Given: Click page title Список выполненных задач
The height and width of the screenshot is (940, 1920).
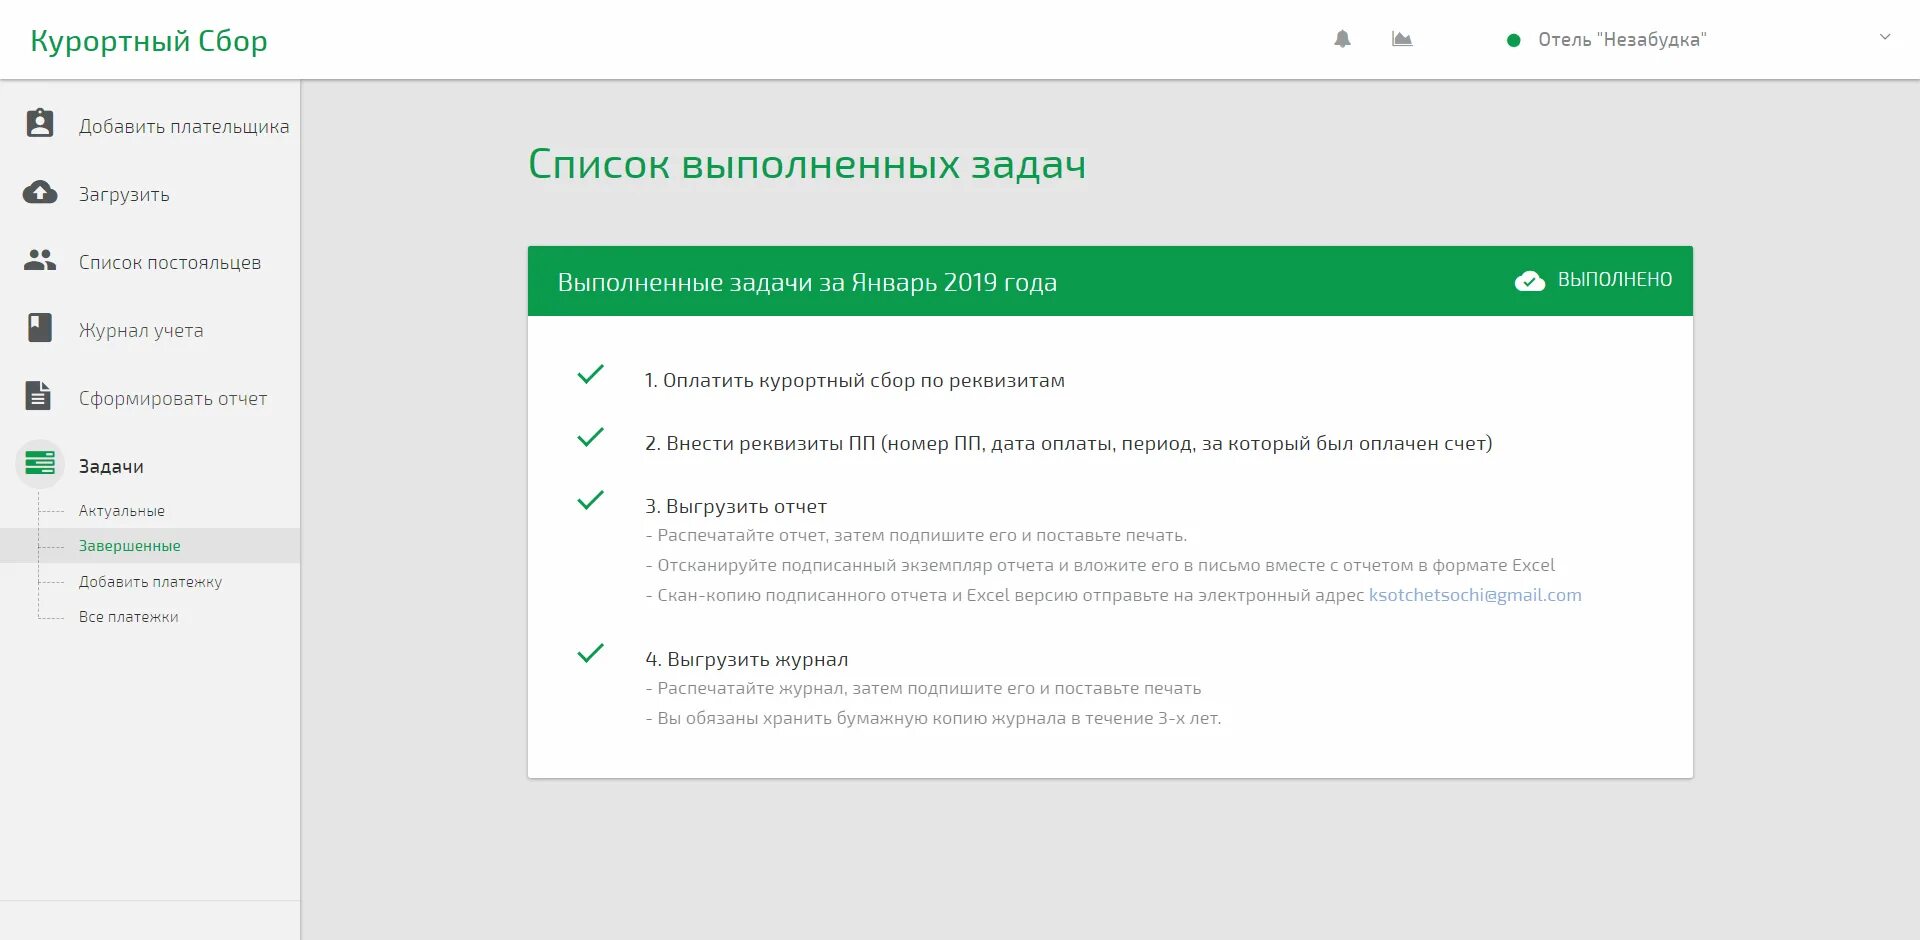Looking at the screenshot, I should (x=807, y=164).
